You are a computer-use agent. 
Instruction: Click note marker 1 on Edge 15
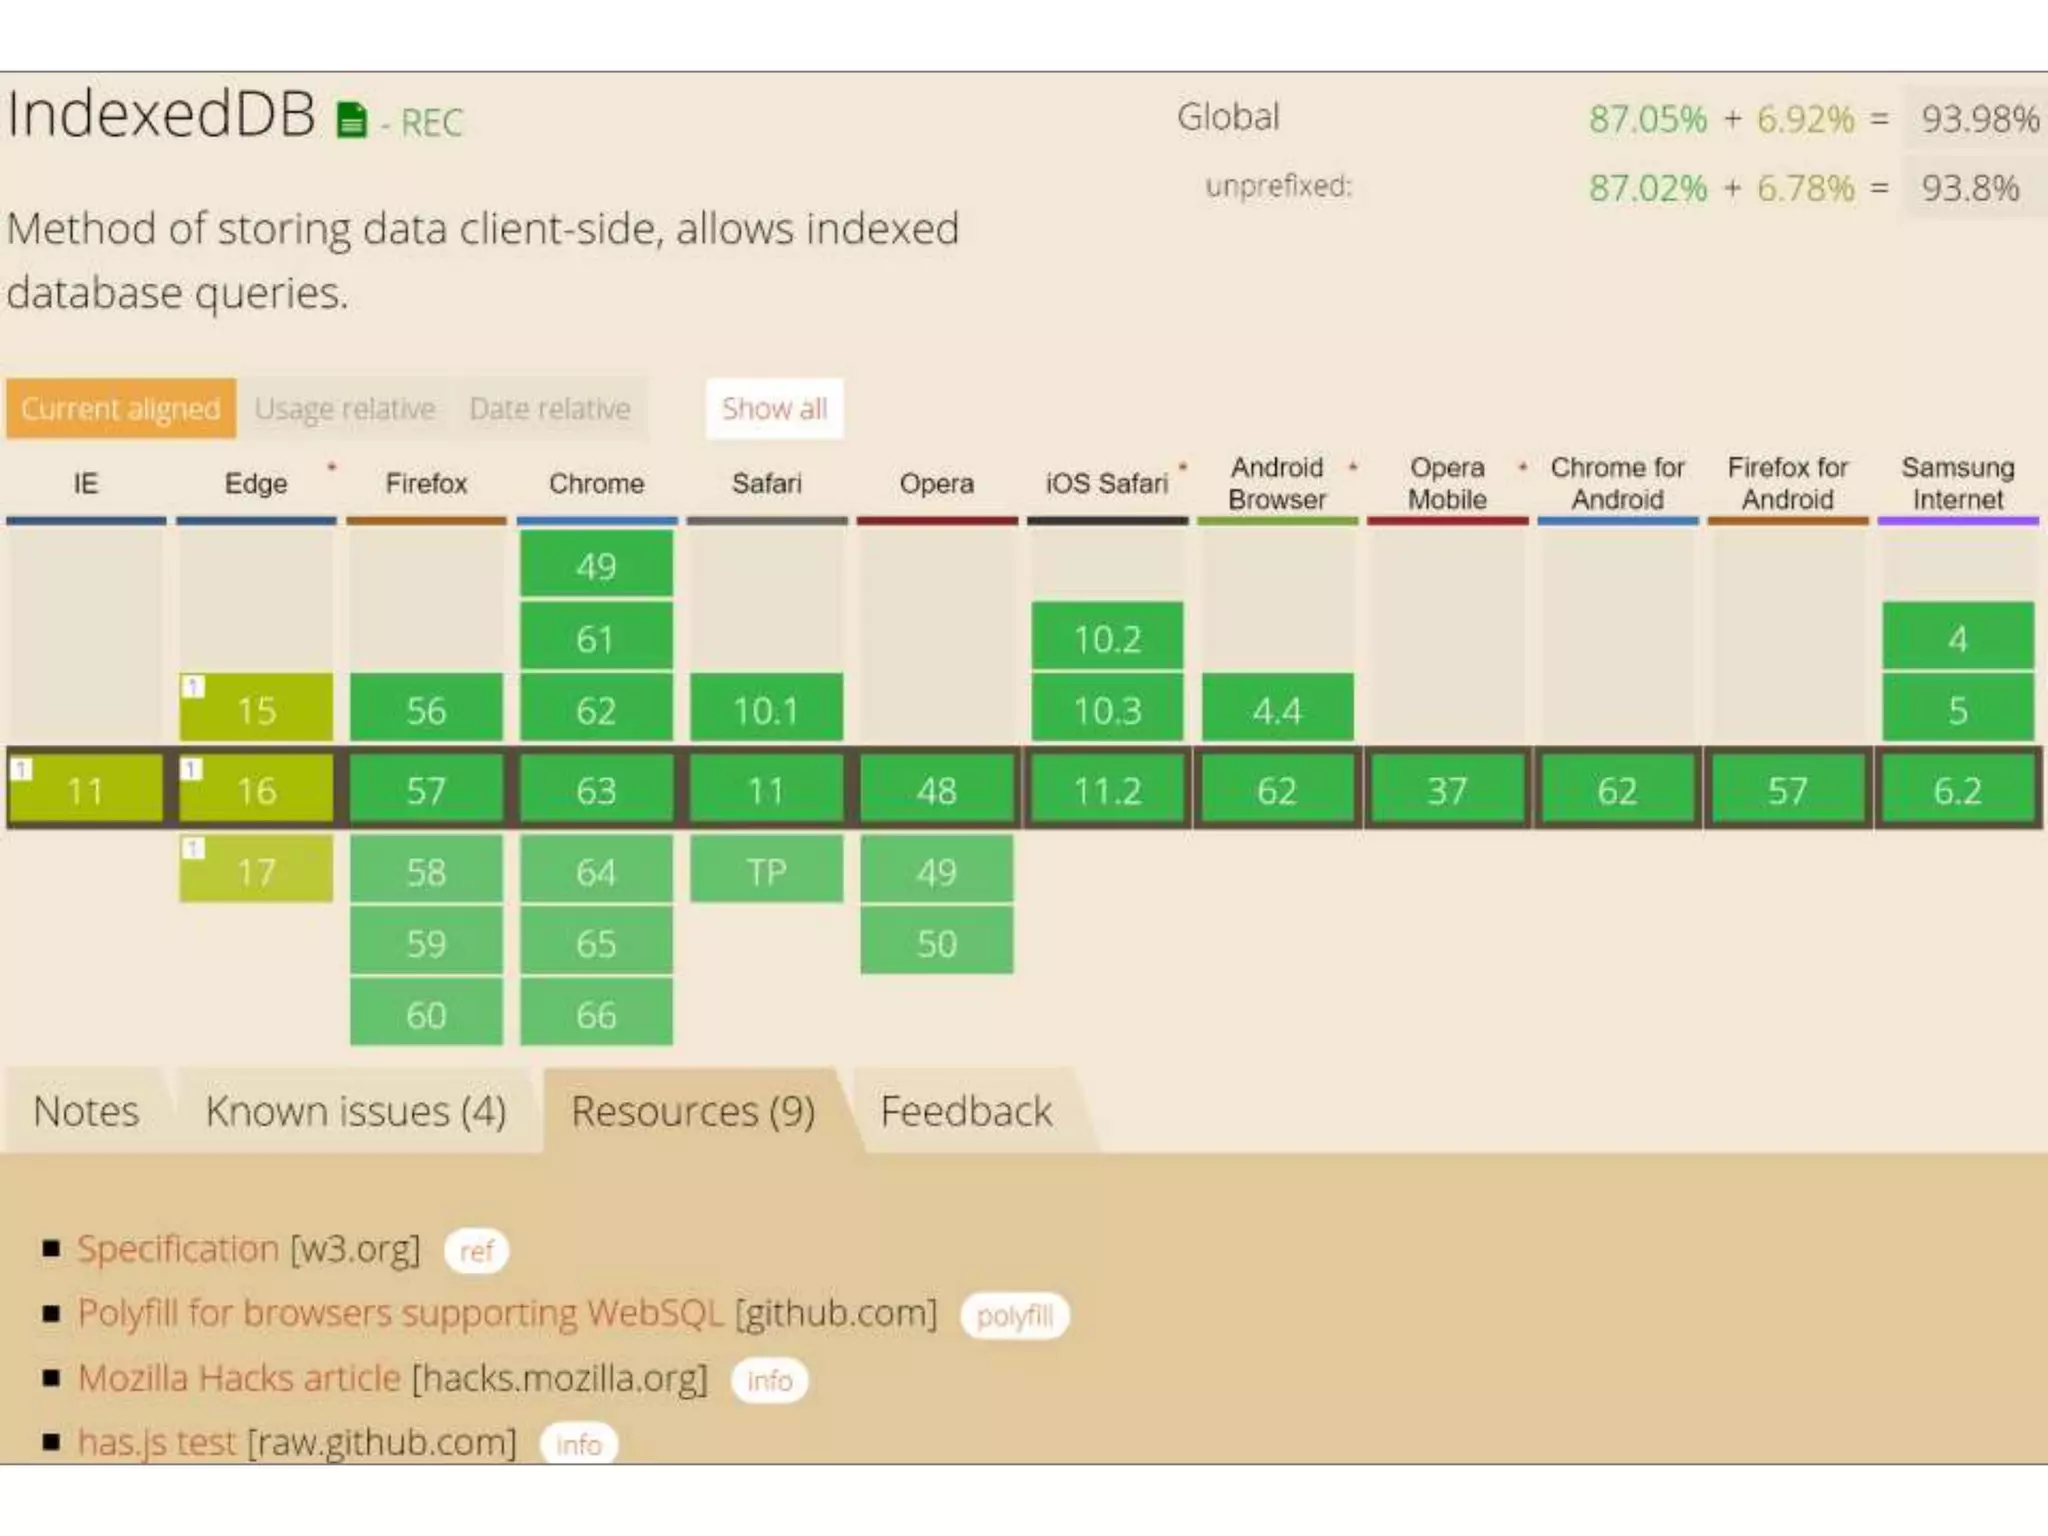point(193,687)
